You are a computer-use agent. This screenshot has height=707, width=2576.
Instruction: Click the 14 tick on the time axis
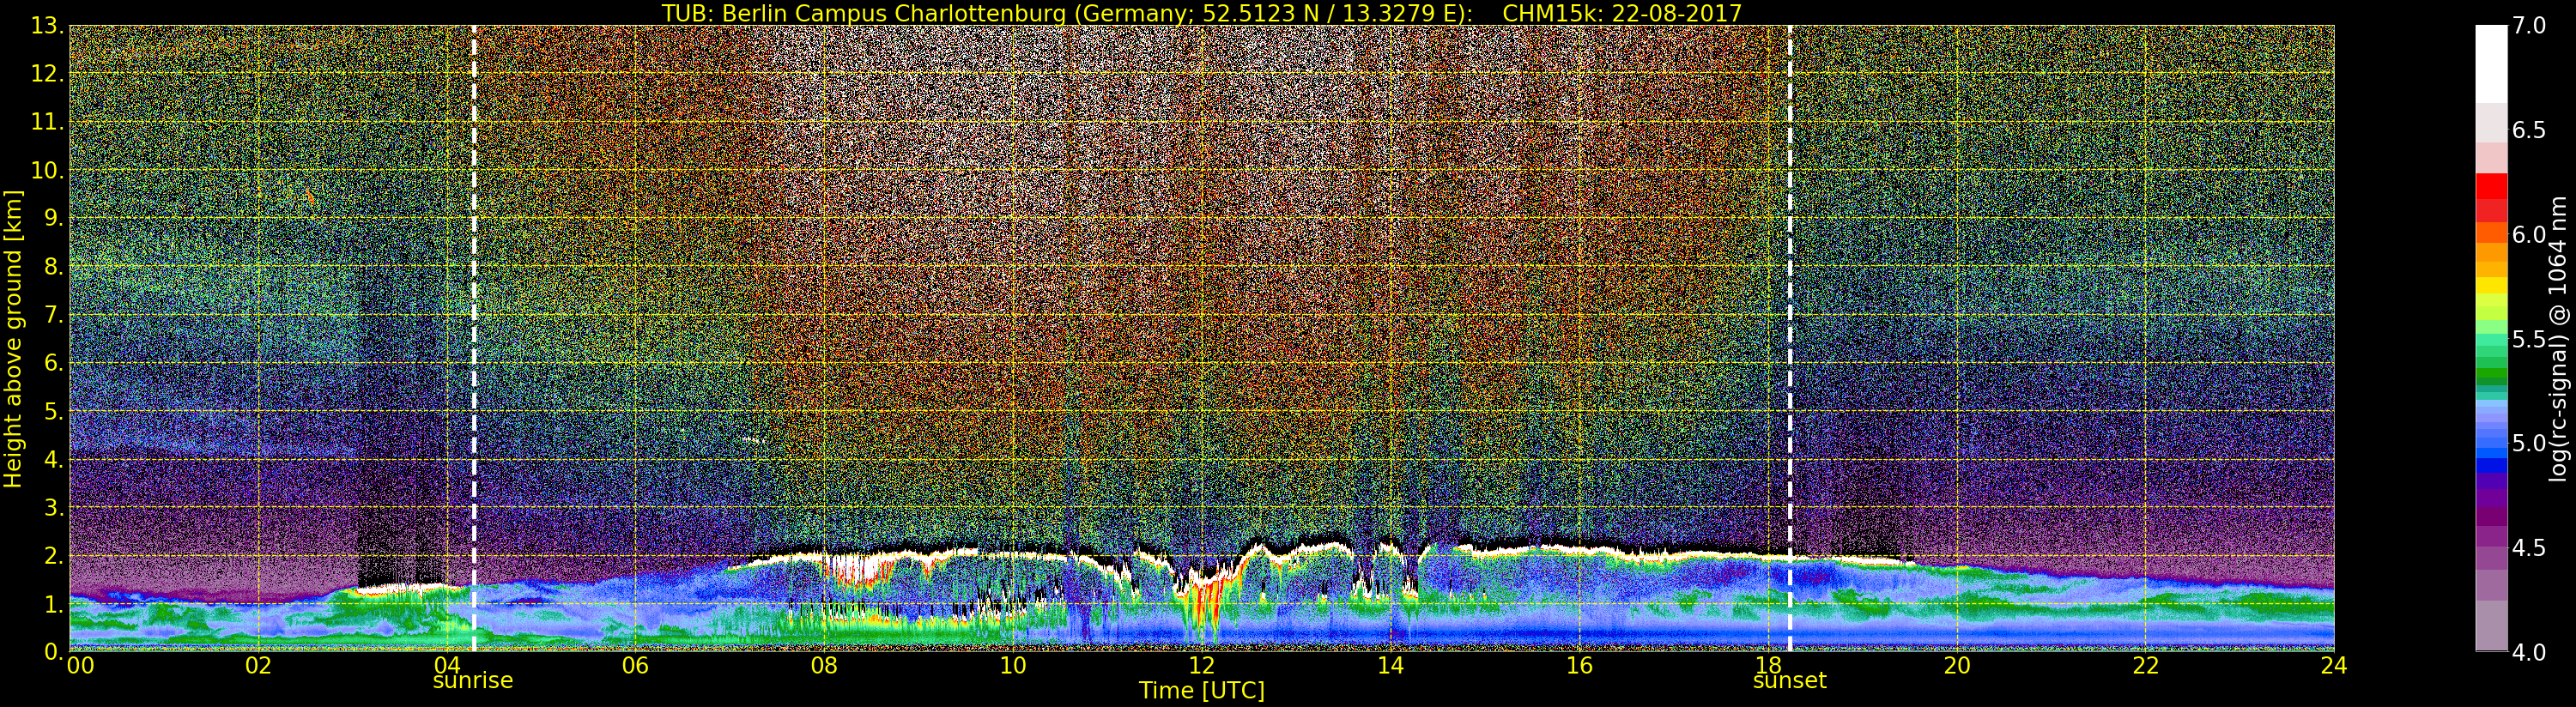tap(1391, 666)
